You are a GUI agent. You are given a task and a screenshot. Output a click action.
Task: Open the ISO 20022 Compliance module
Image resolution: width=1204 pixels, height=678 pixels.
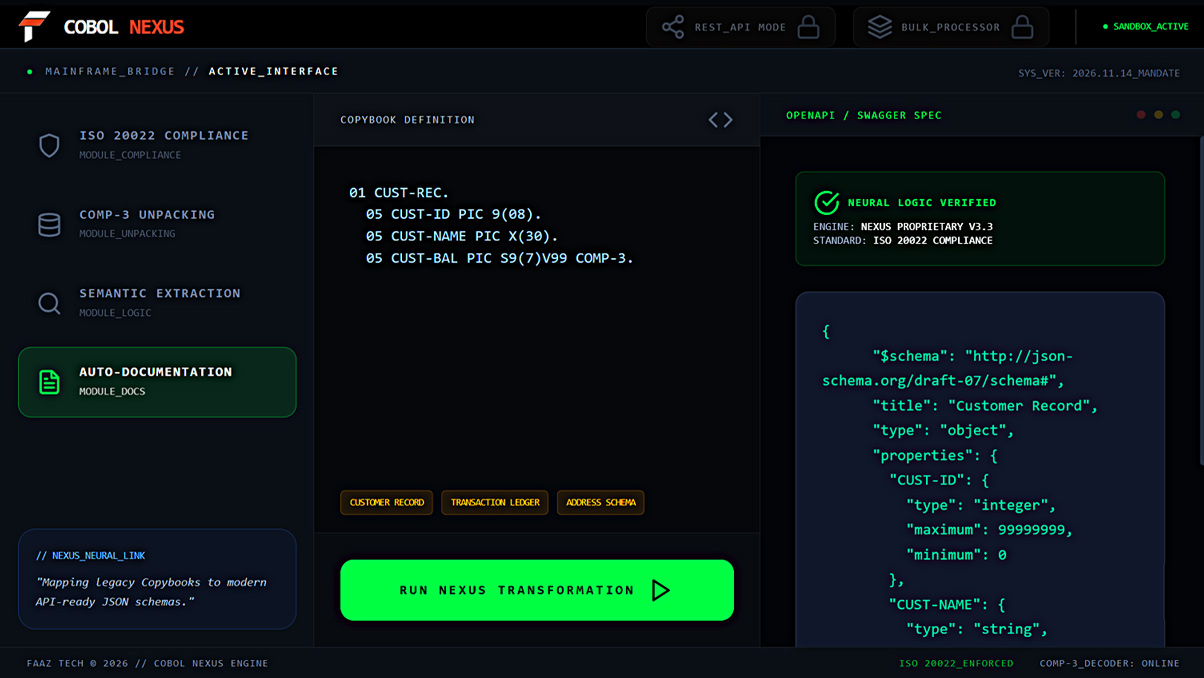click(x=157, y=145)
